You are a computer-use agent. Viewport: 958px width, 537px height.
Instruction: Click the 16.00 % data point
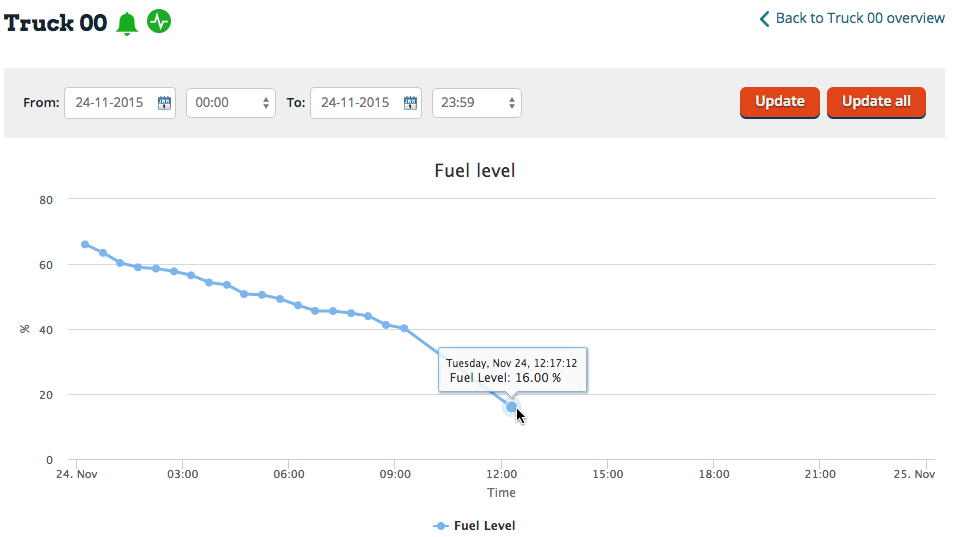click(511, 407)
